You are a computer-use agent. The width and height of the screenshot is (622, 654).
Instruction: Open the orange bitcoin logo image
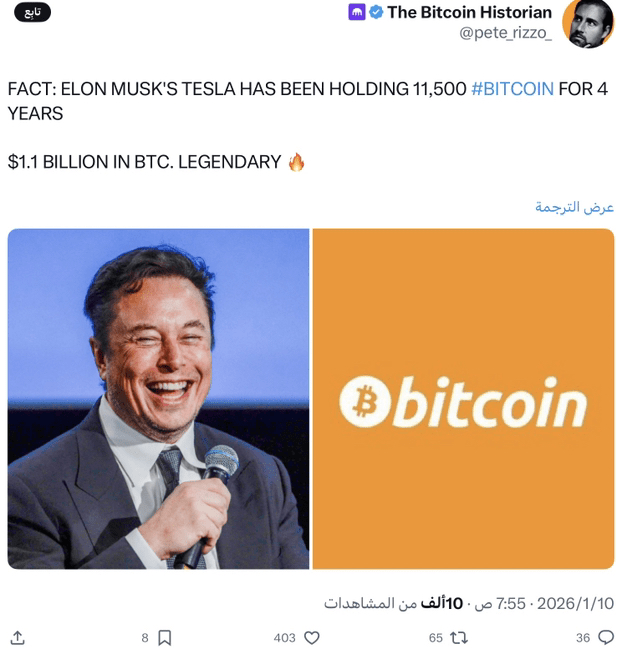pyautogui.click(x=463, y=399)
